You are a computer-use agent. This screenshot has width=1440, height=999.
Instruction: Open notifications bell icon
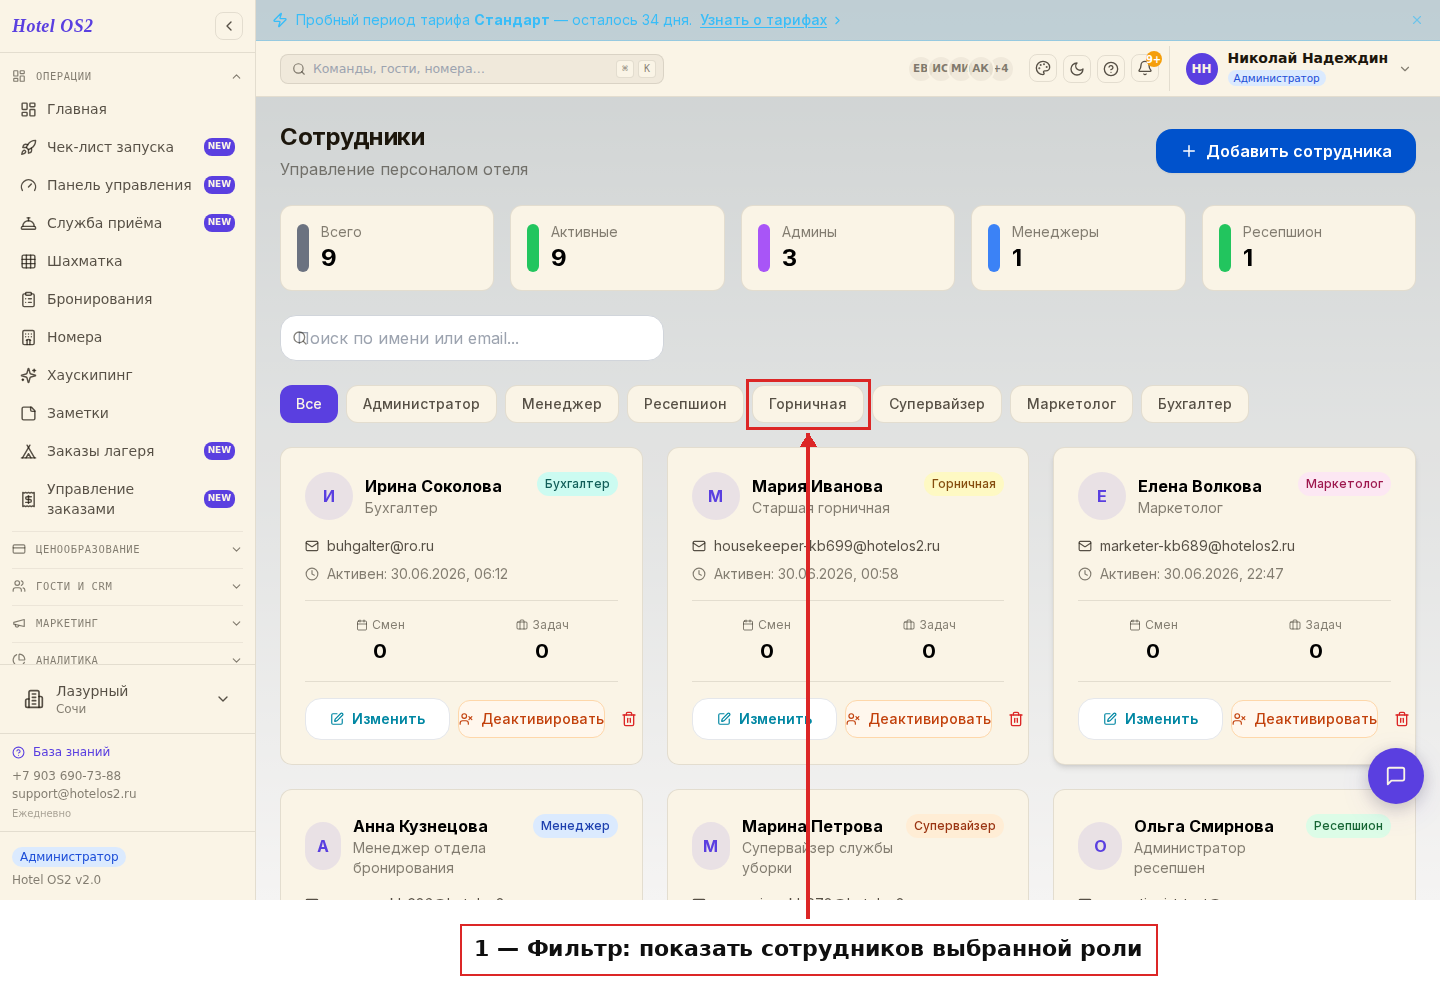click(1145, 69)
